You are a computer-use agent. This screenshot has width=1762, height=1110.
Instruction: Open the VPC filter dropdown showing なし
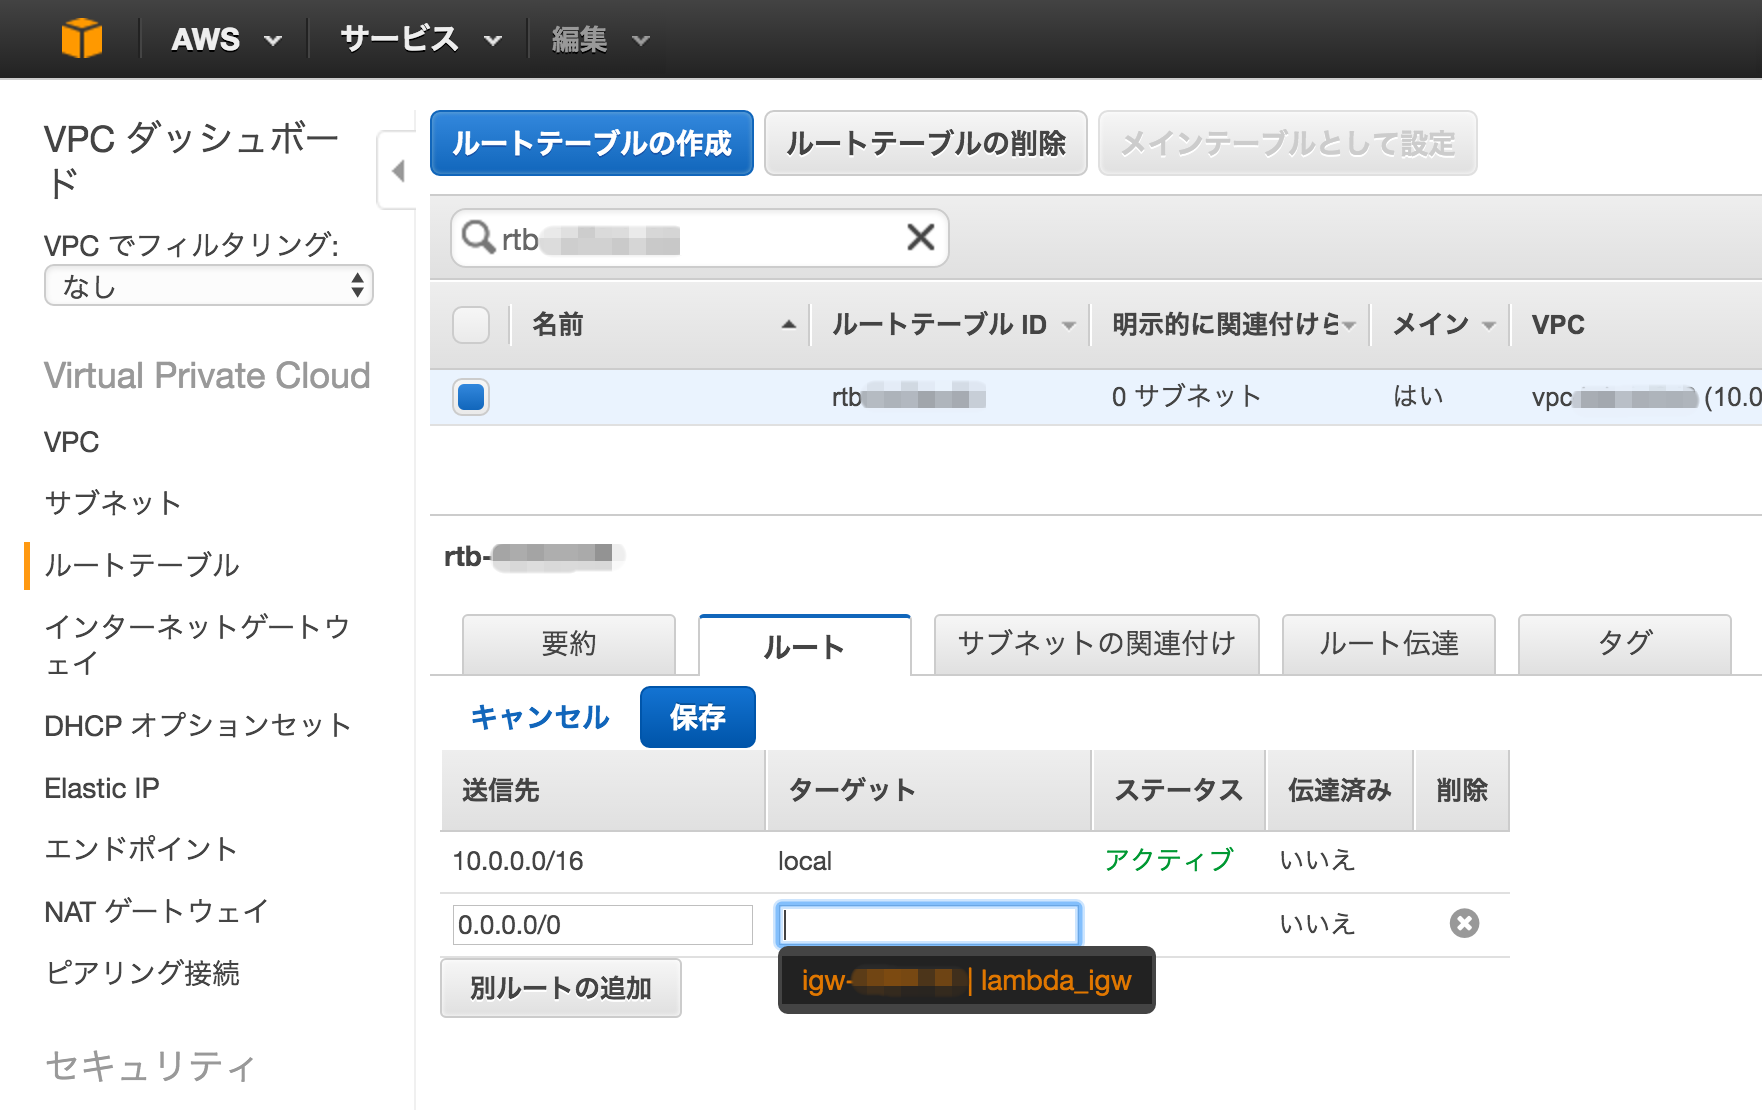209,286
